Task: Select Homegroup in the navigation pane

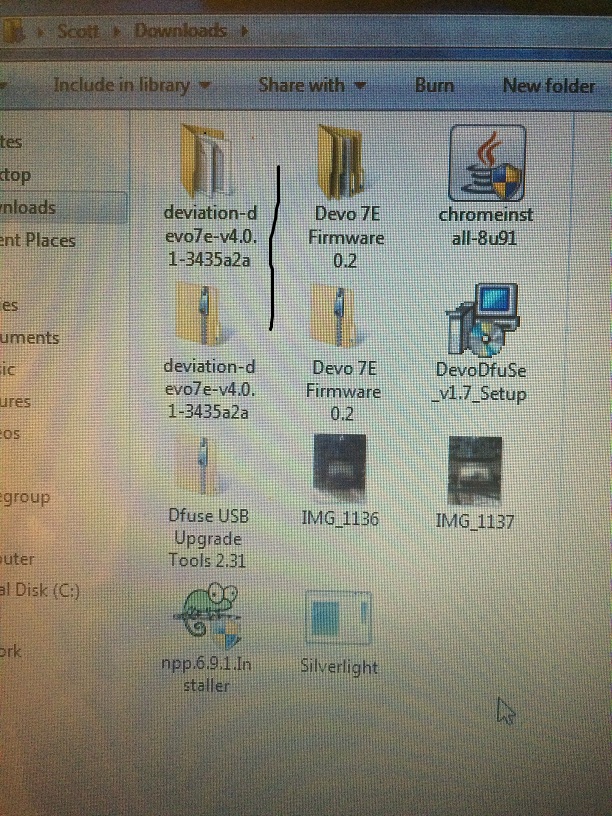Action: click(x=25, y=497)
